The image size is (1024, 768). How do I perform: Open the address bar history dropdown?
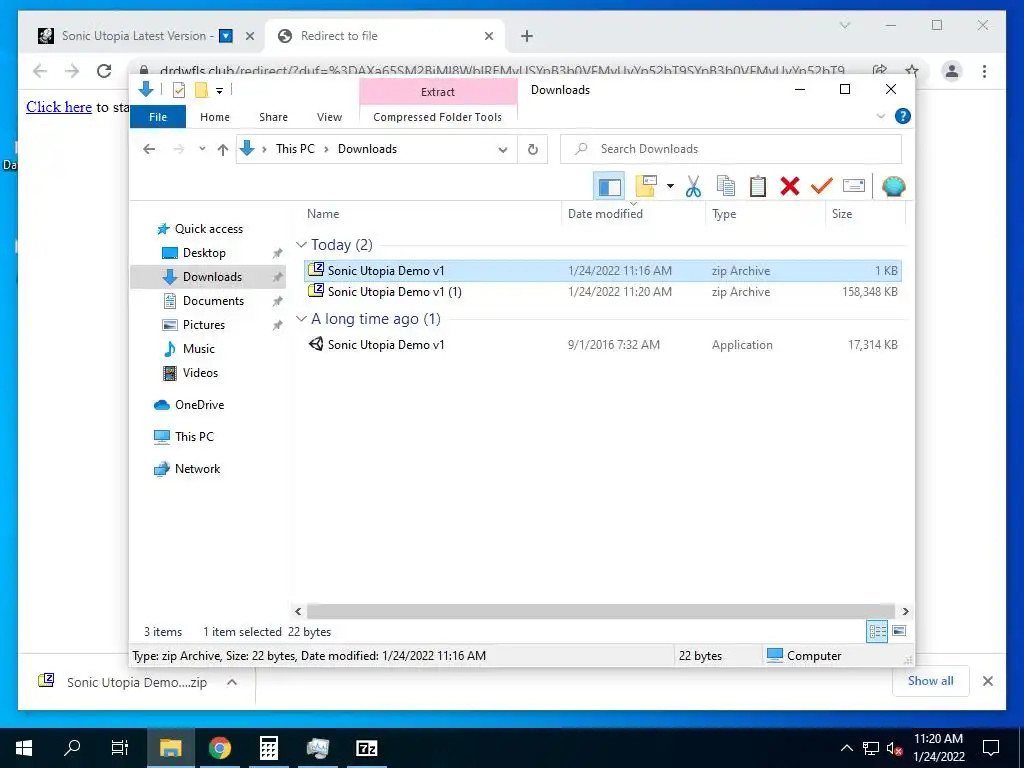point(503,150)
